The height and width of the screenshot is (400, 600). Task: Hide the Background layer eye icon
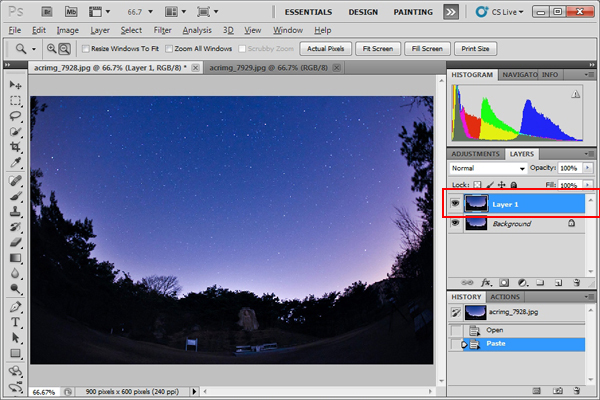click(455, 223)
